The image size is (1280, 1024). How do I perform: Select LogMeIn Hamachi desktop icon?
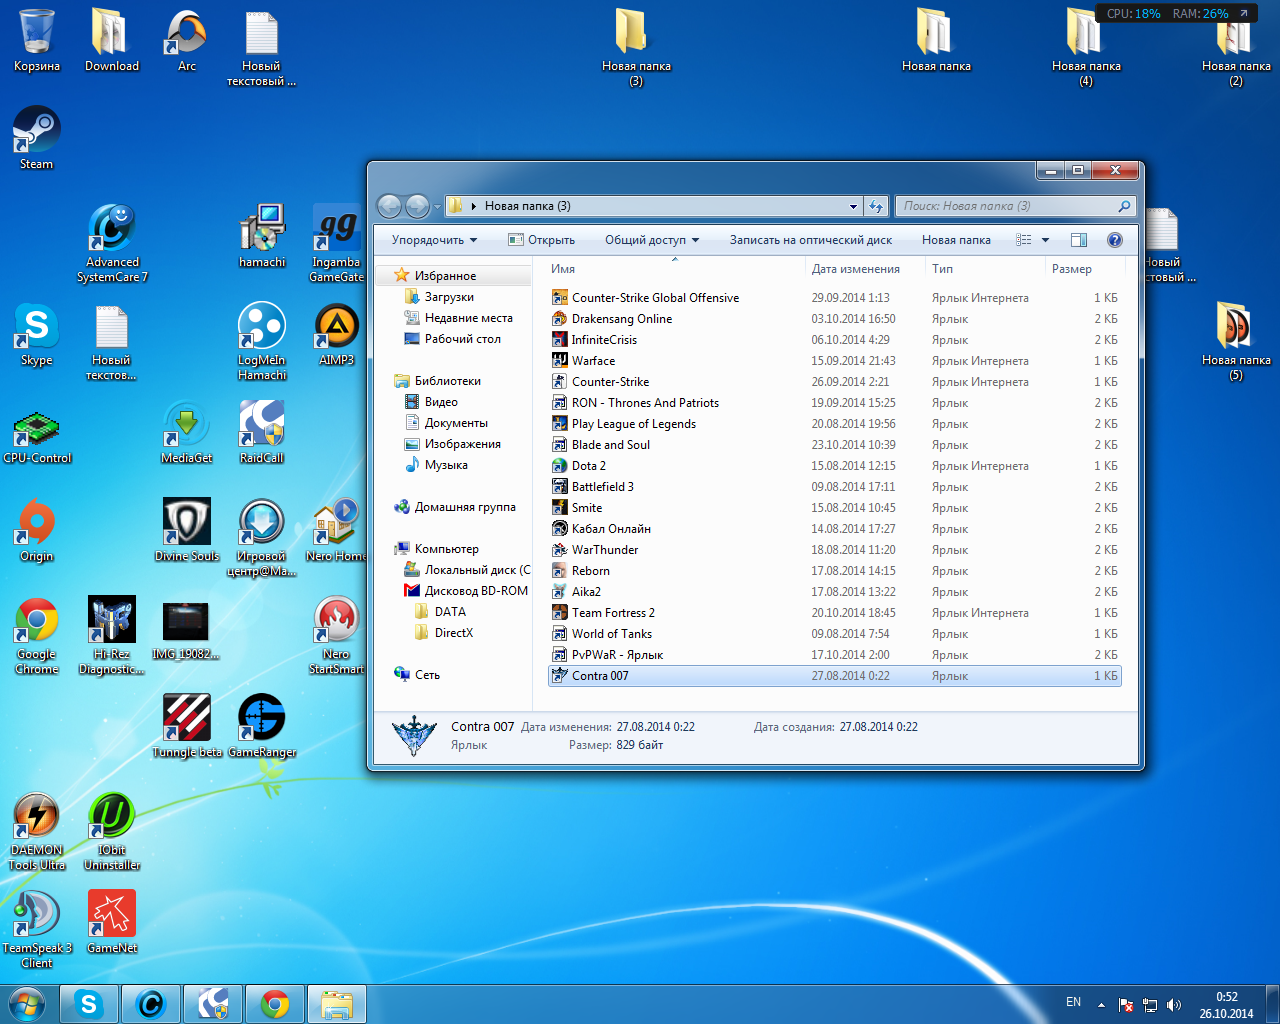(x=262, y=341)
